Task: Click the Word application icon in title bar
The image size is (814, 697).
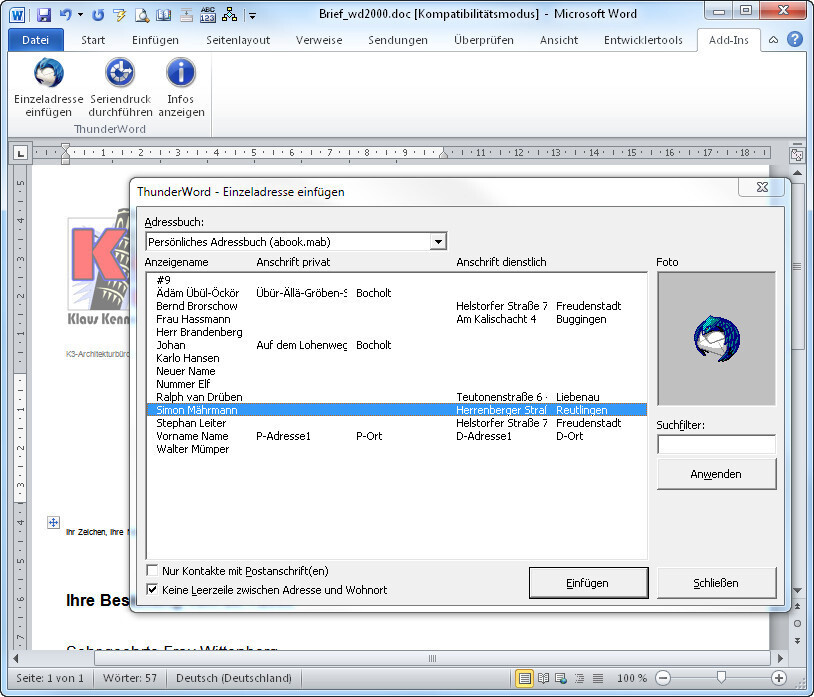Action: [x=17, y=15]
